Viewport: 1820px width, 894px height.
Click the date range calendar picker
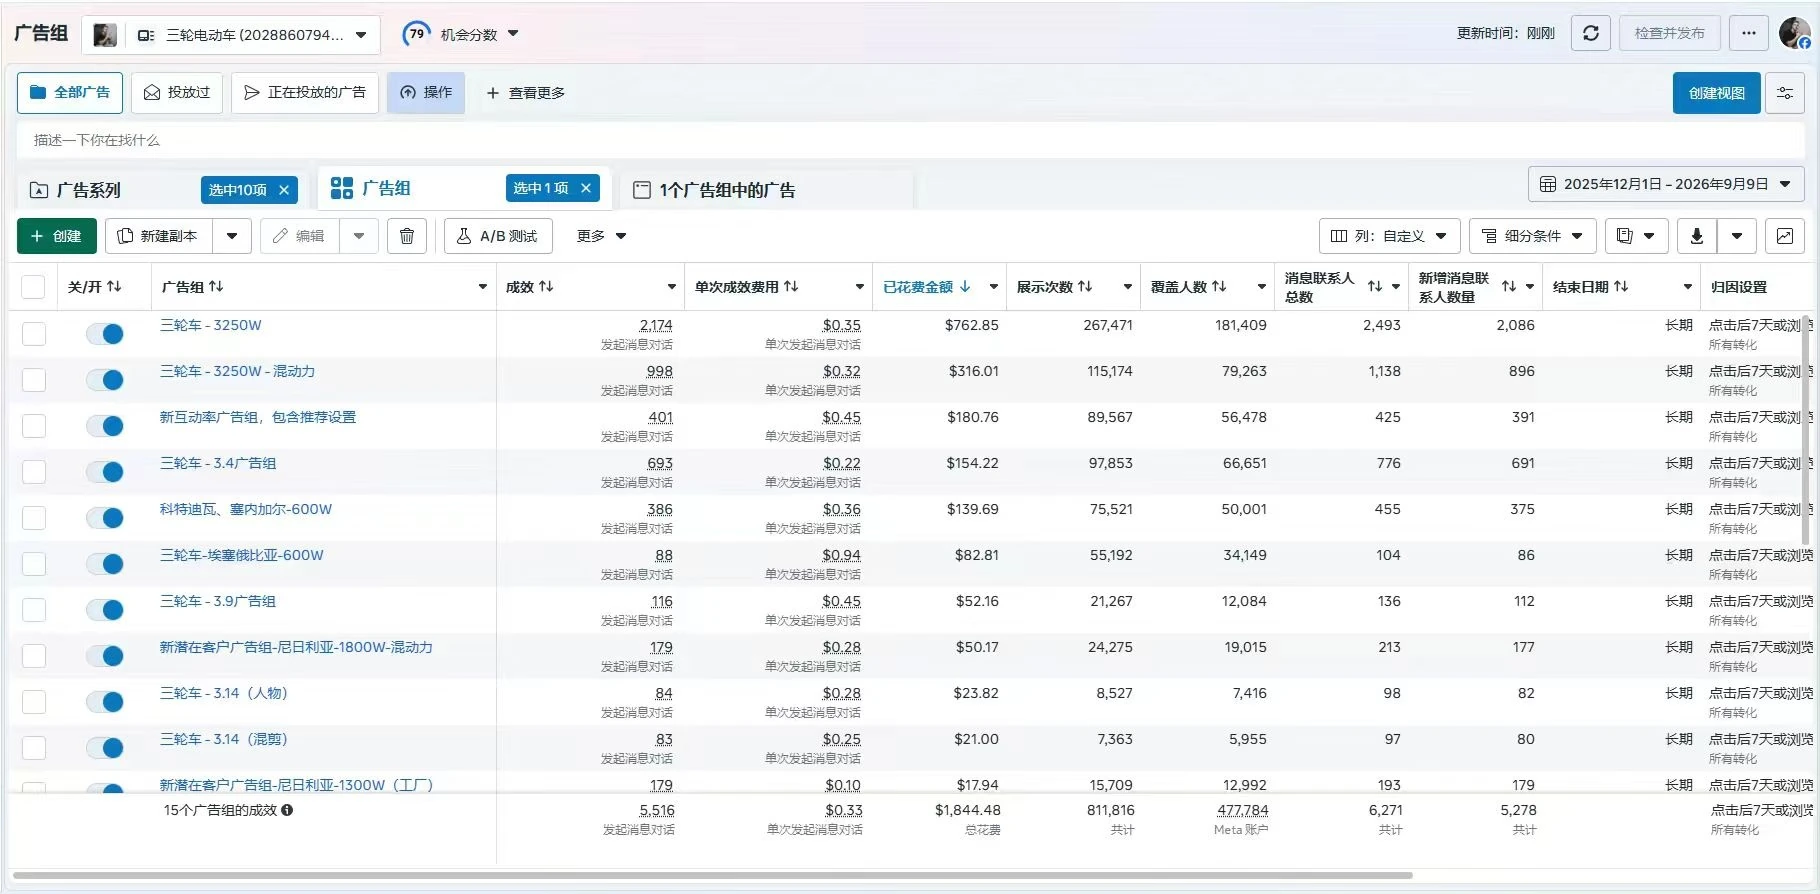click(1666, 184)
